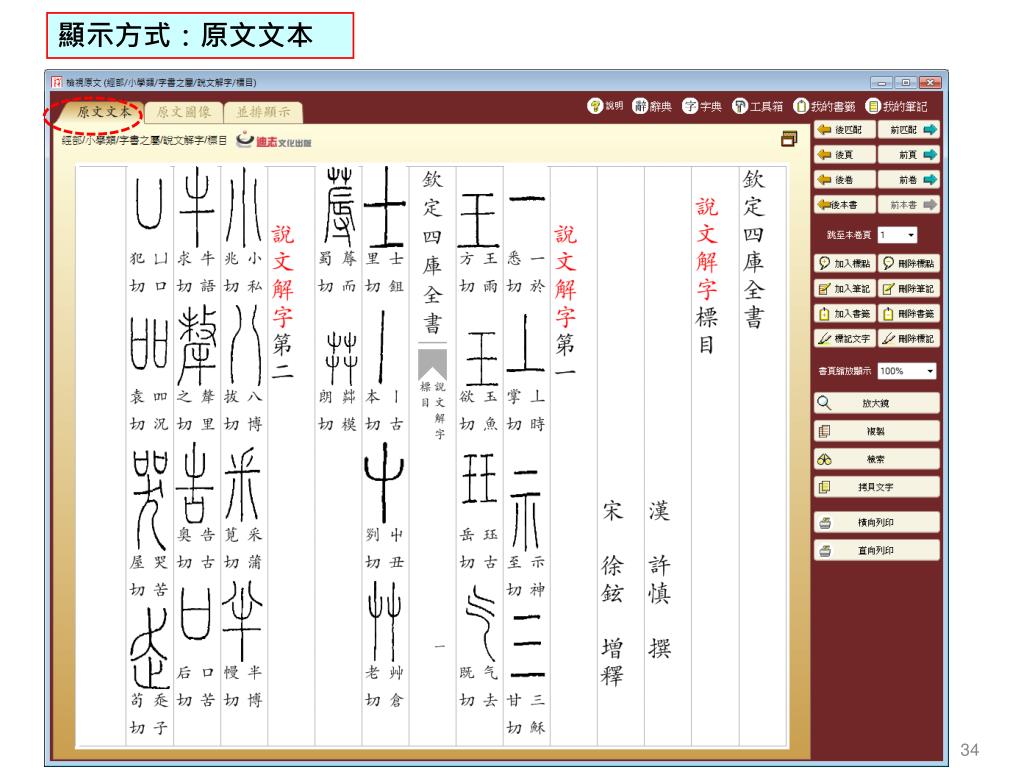Print with 直向列印 portrait

[876, 551]
